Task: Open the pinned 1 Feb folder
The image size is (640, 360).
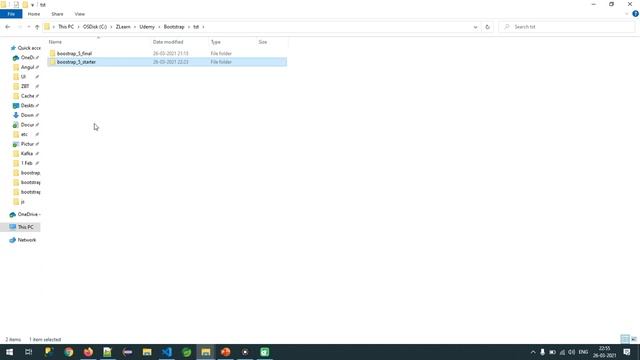Action: [25, 163]
